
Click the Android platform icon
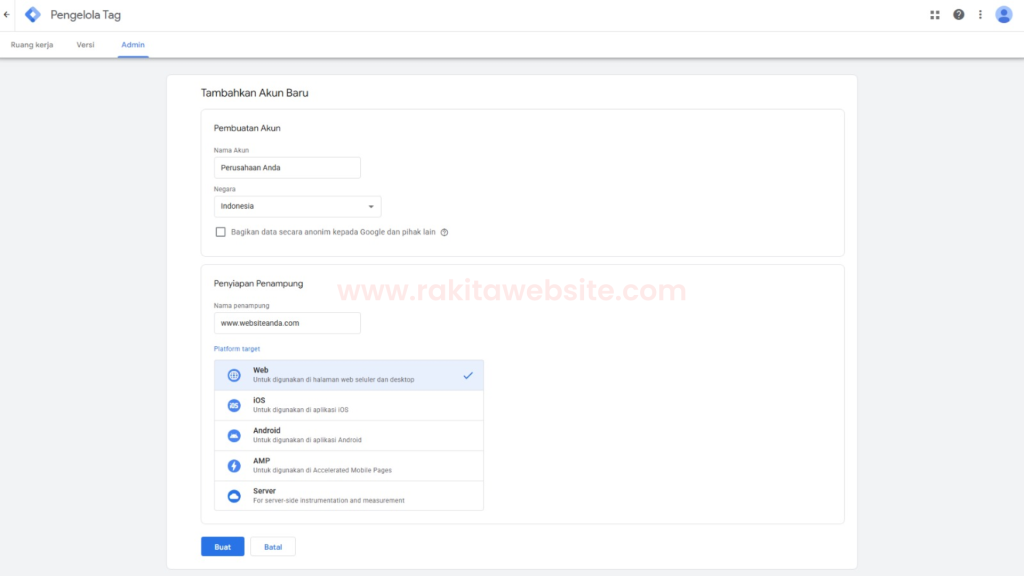[234, 436]
